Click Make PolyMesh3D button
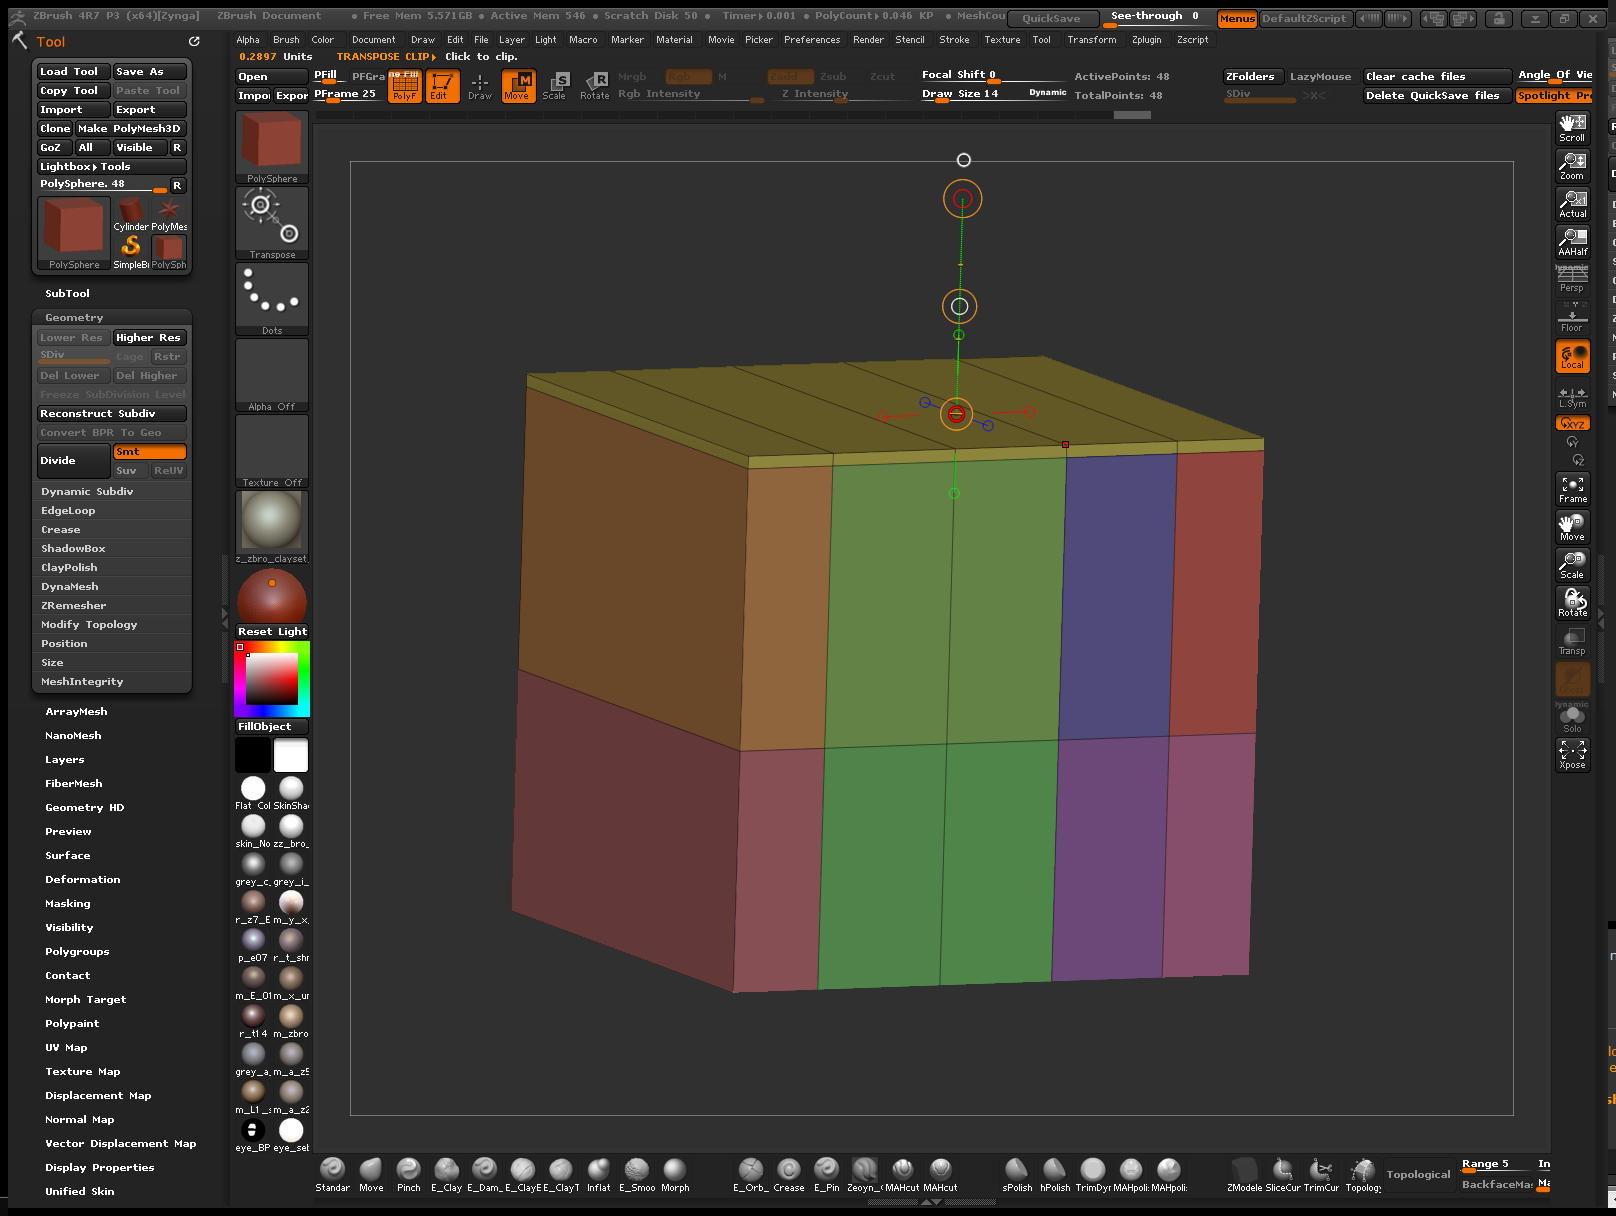The image size is (1616, 1216). 129,129
